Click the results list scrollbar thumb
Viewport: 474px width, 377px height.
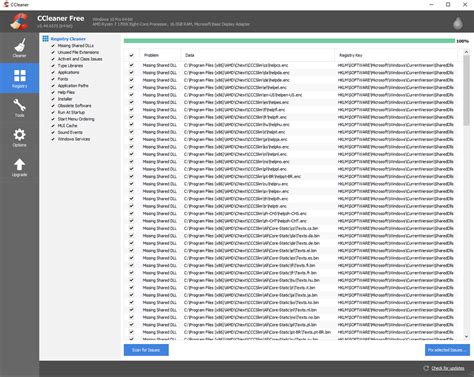466,90
